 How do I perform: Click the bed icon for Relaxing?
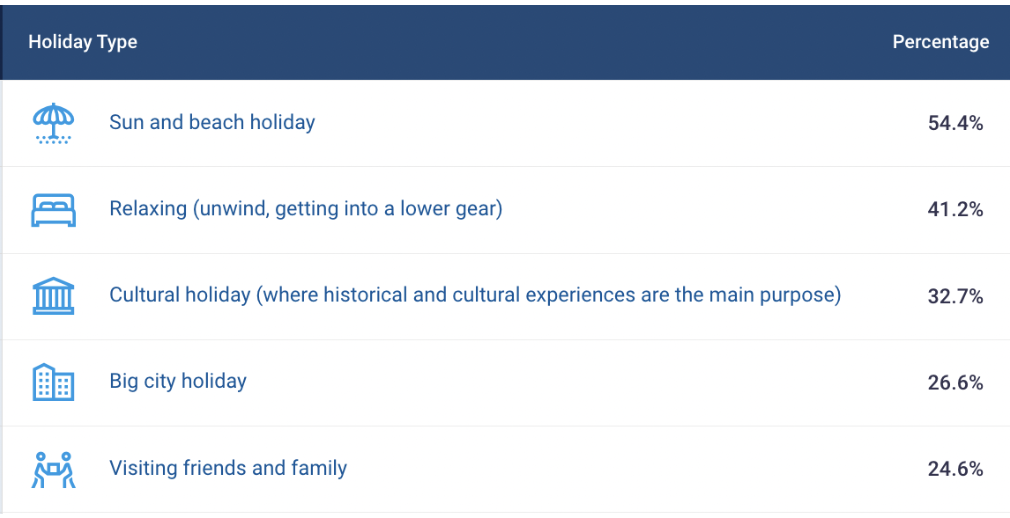click(x=53, y=210)
